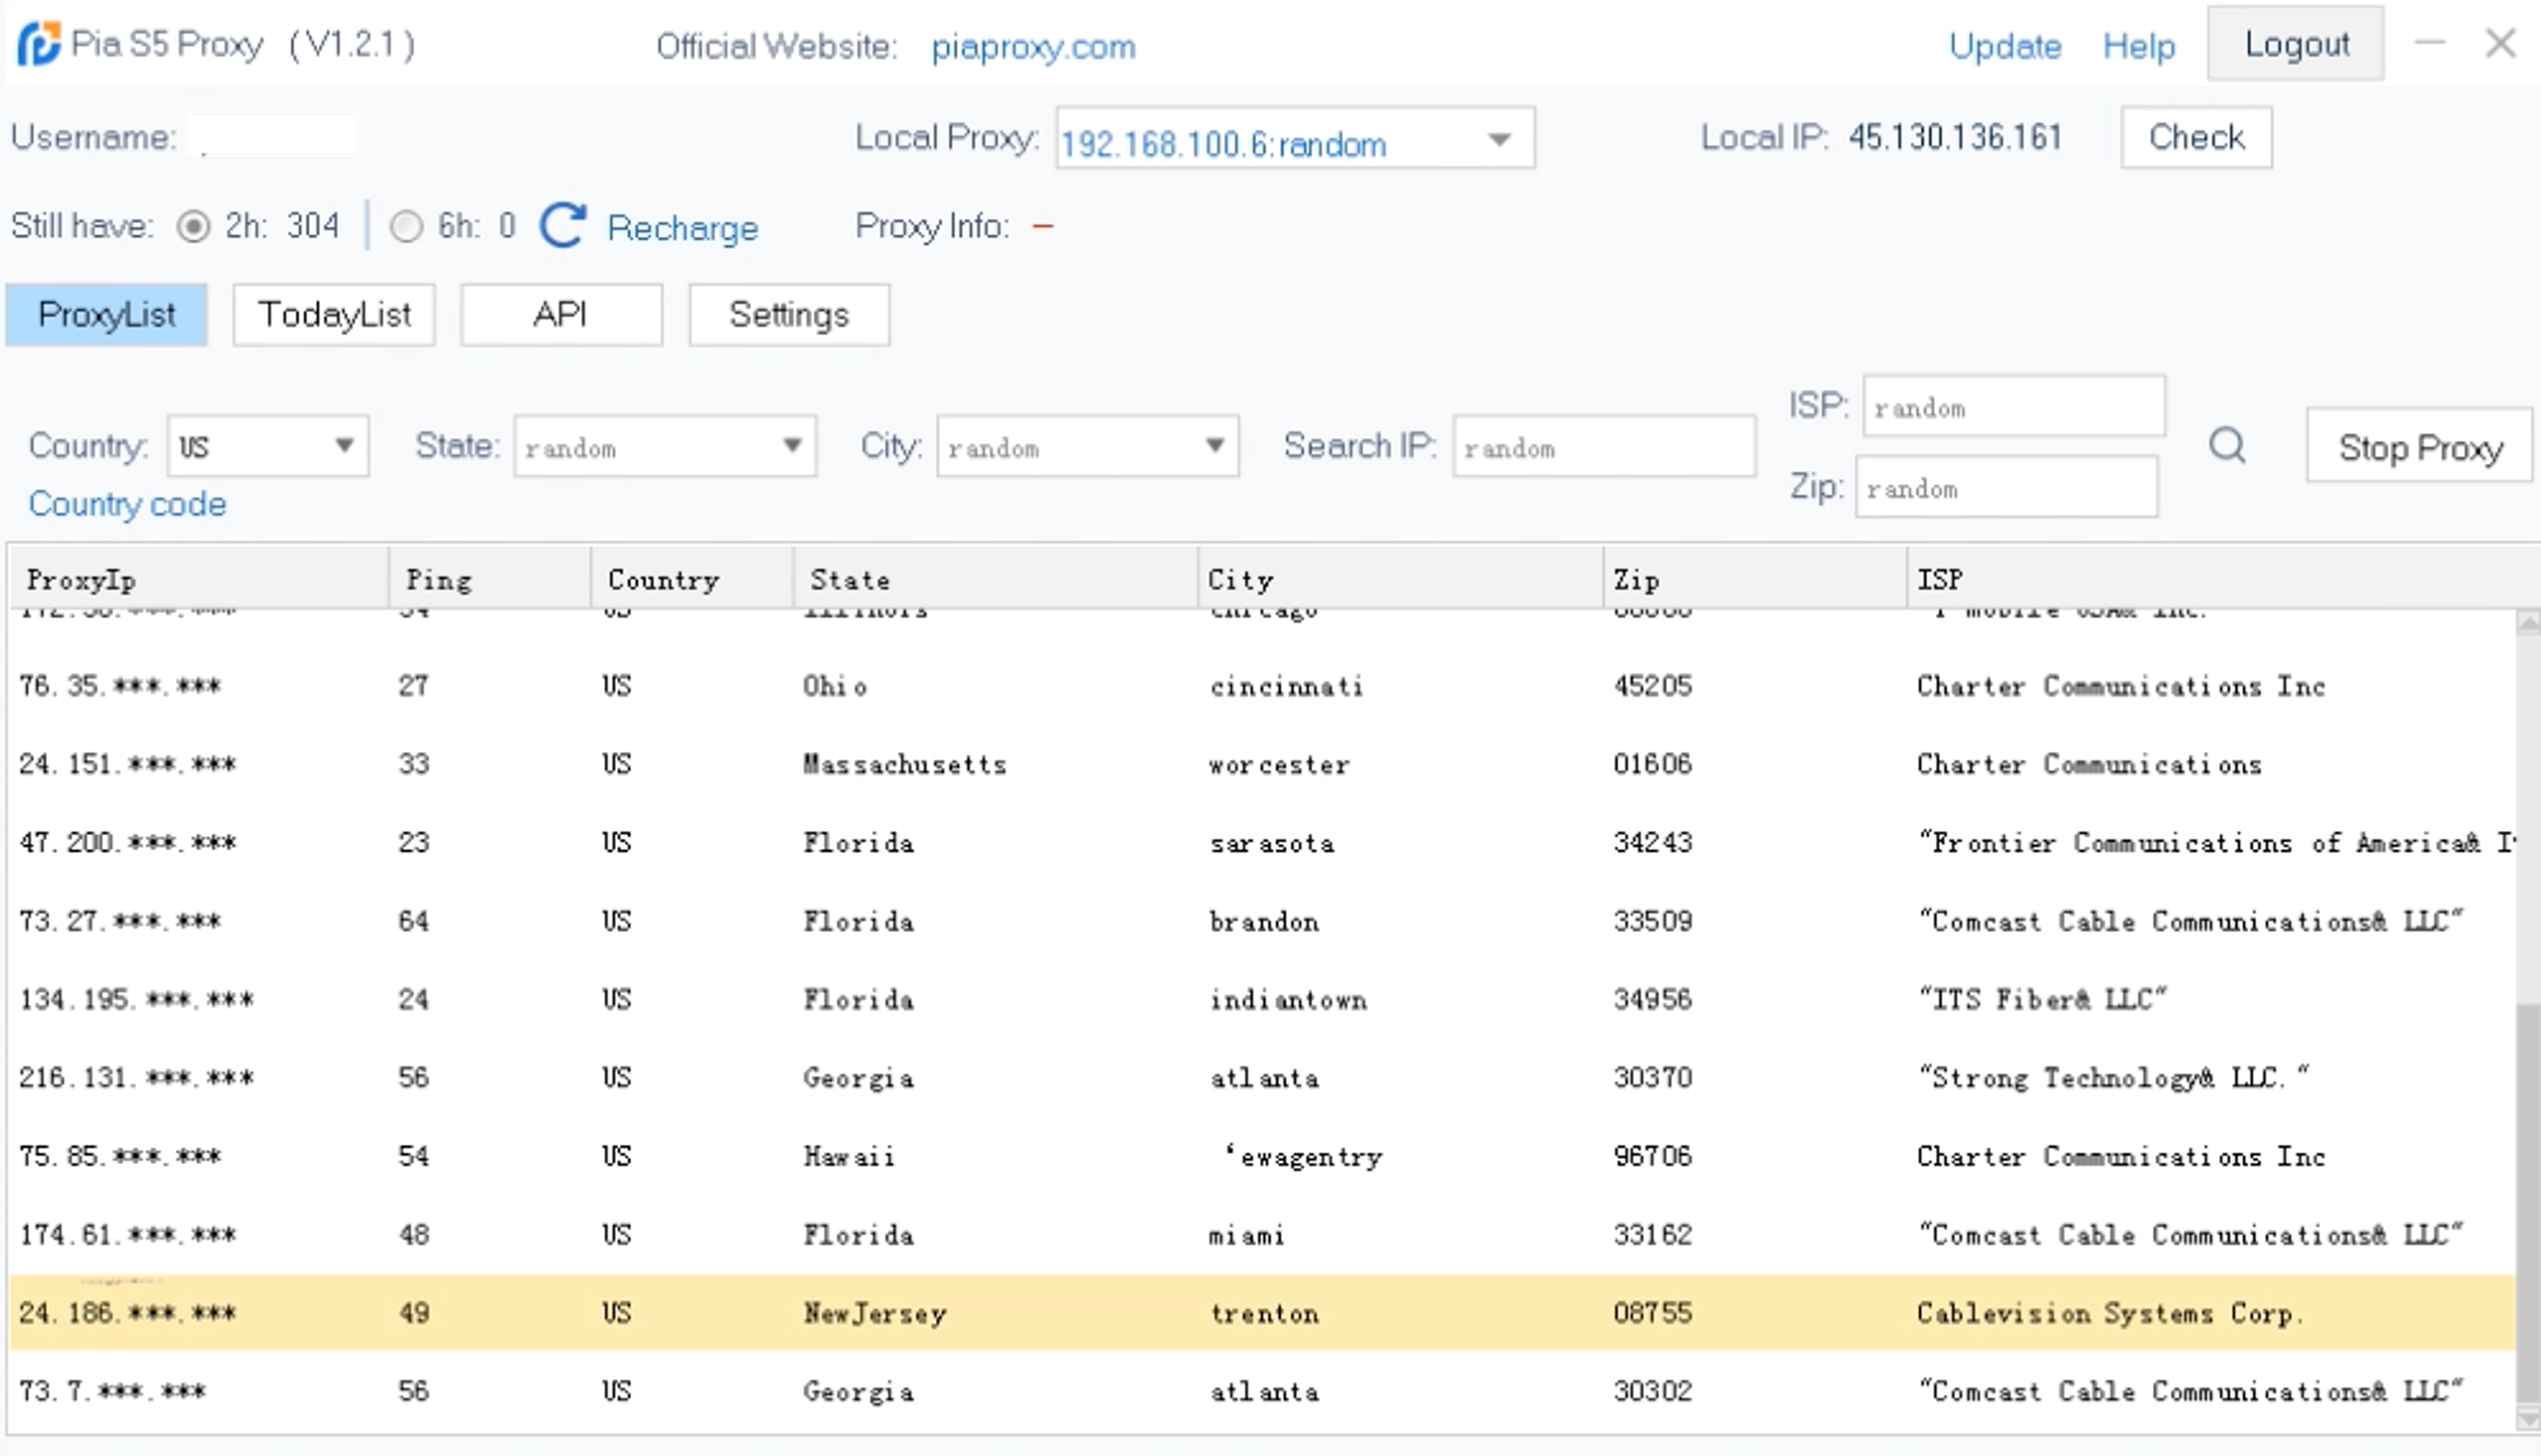Click the Cablevision Systems Corp. ISP cell
The image size is (2541, 1456).
point(2110,1313)
